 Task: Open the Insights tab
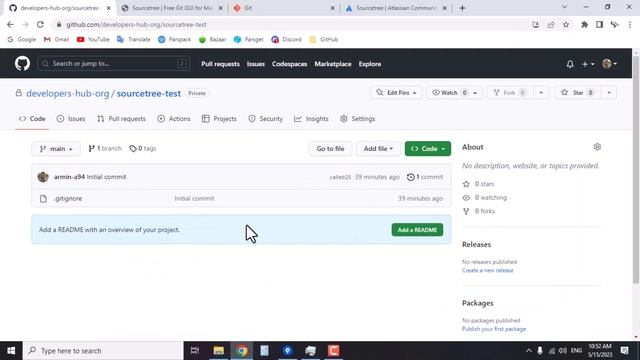point(311,119)
